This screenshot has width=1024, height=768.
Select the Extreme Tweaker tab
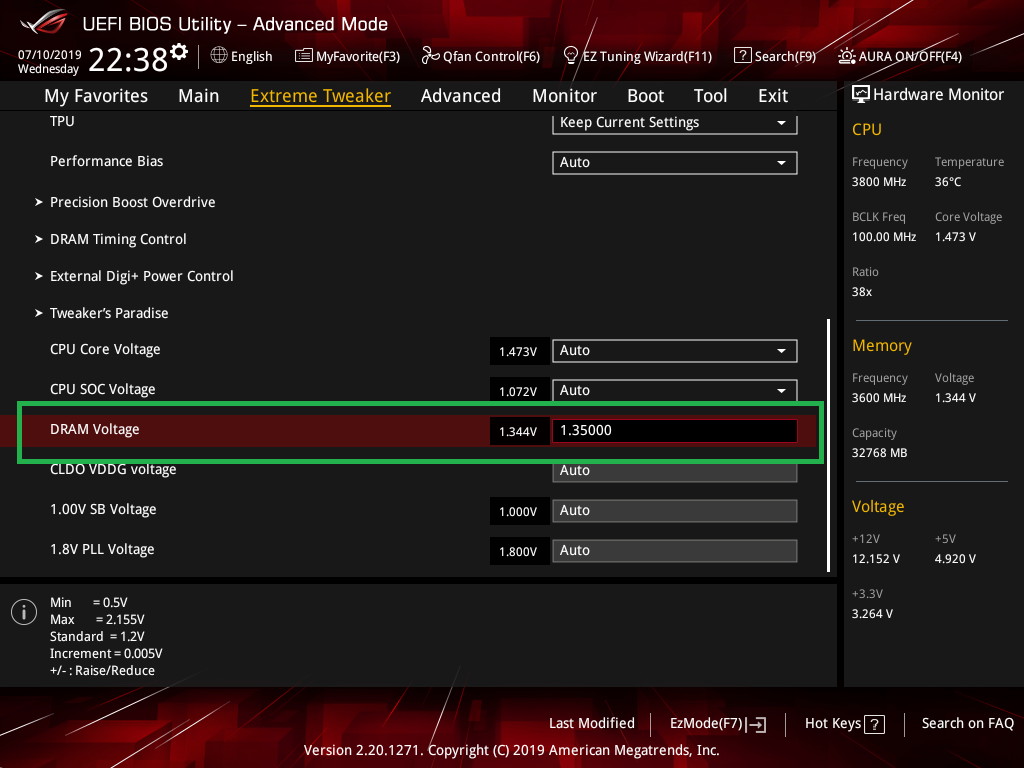tap(320, 96)
